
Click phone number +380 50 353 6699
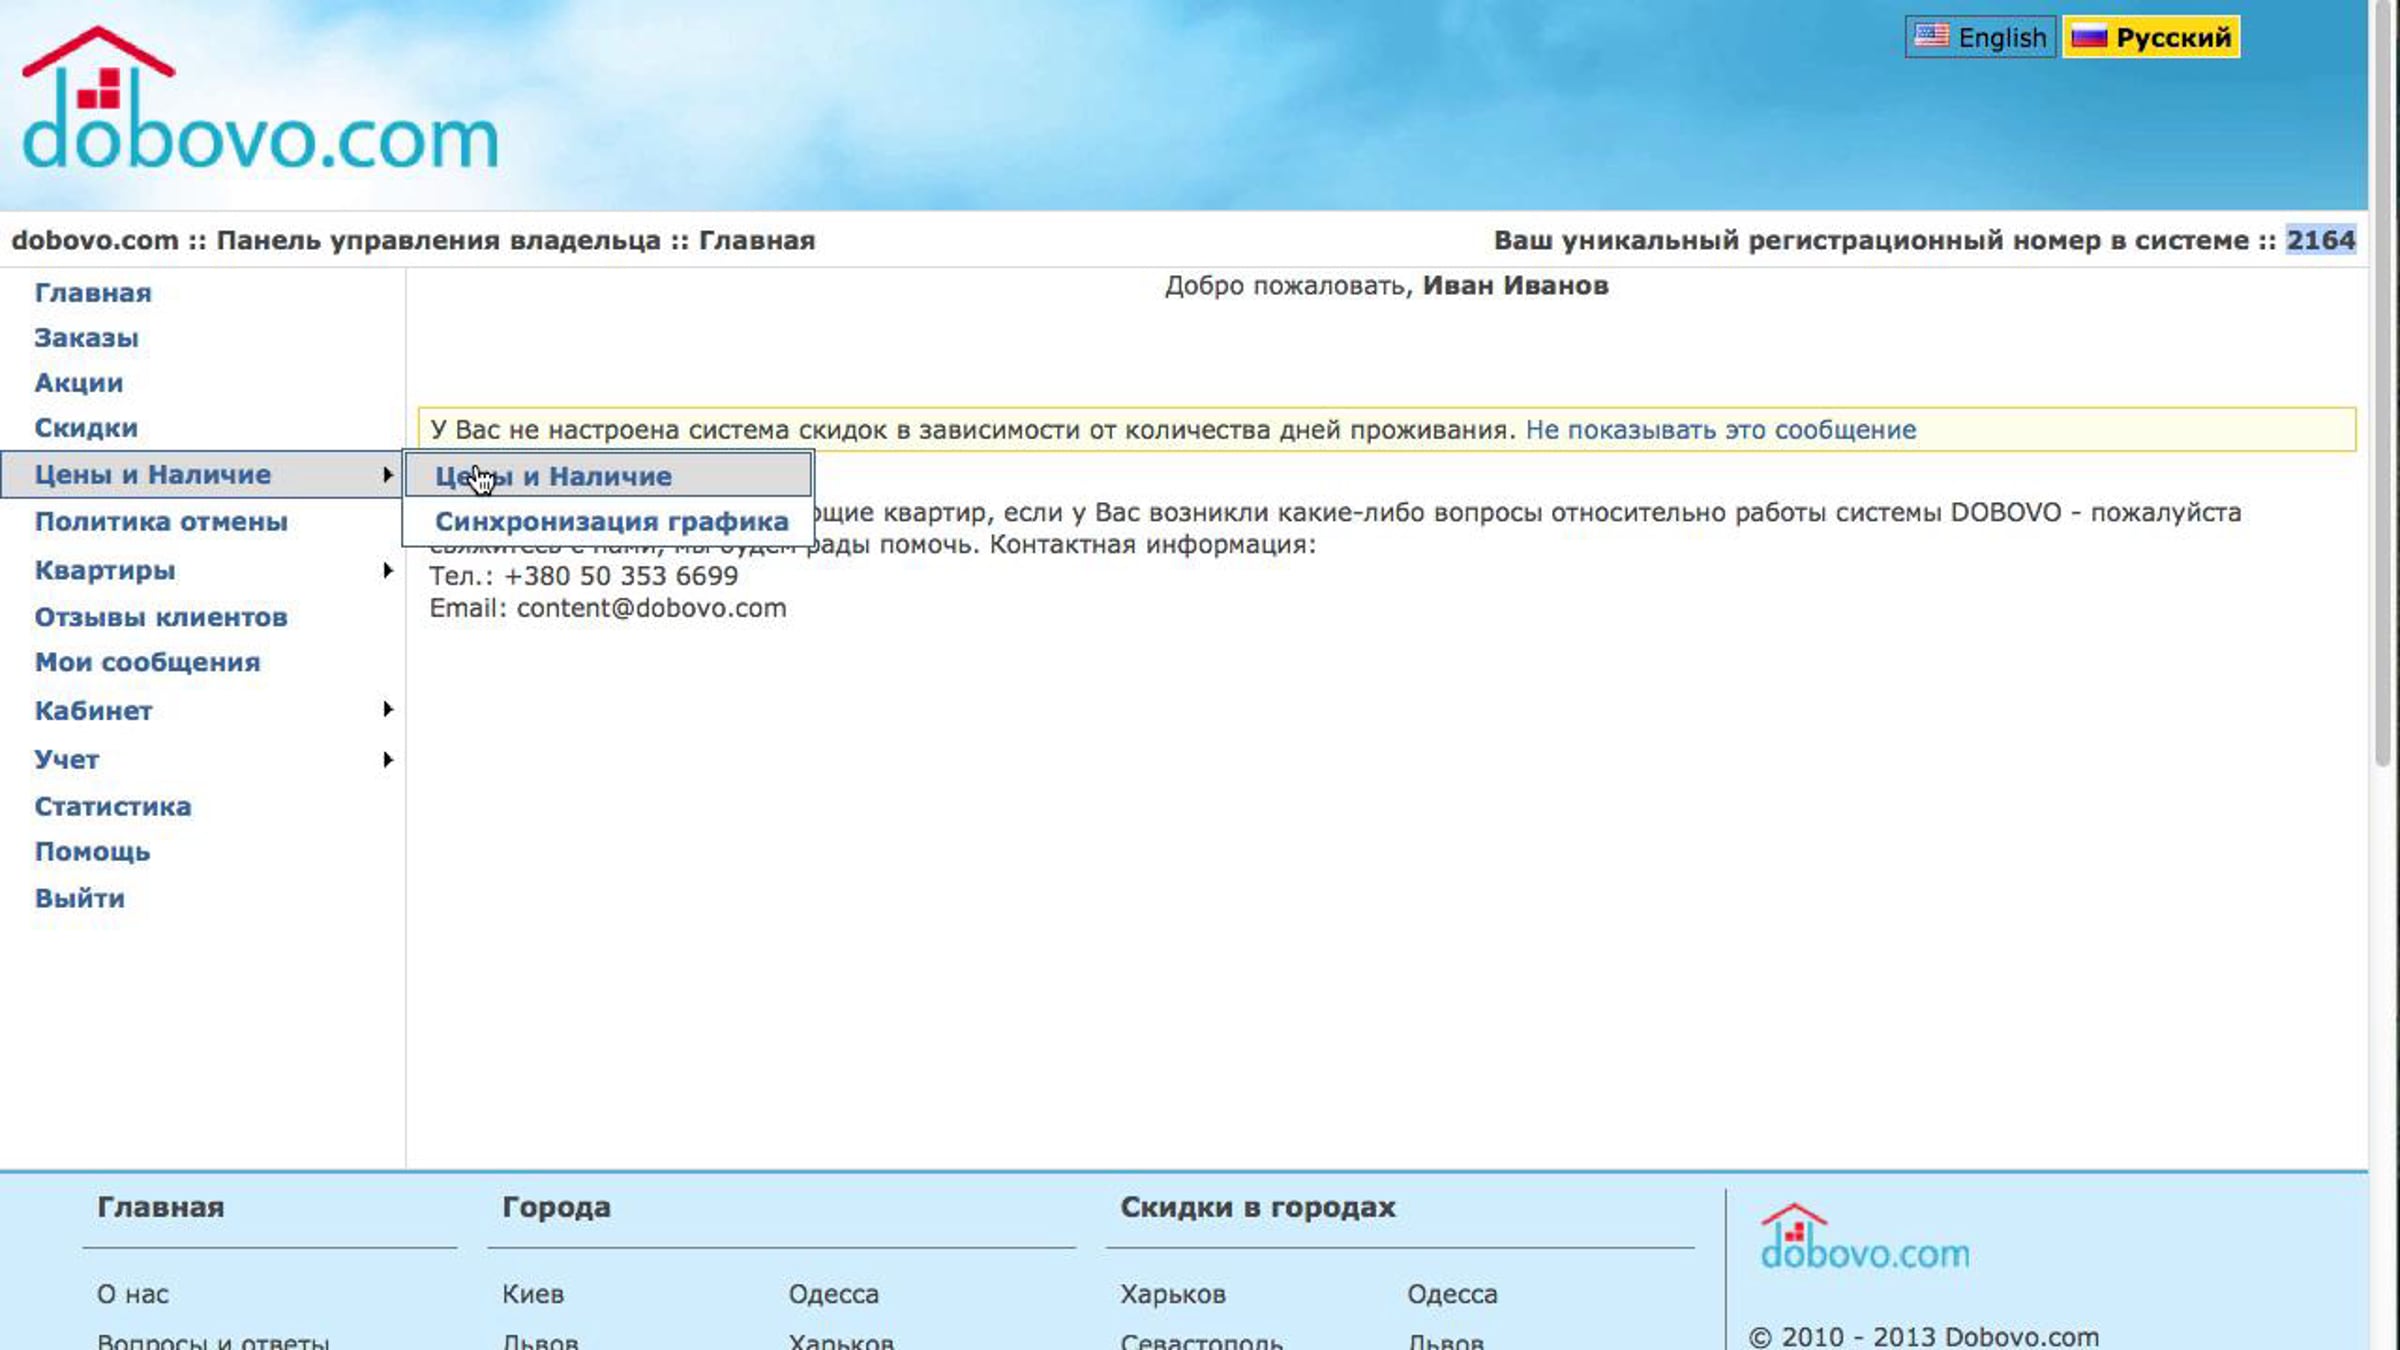[x=621, y=576]
